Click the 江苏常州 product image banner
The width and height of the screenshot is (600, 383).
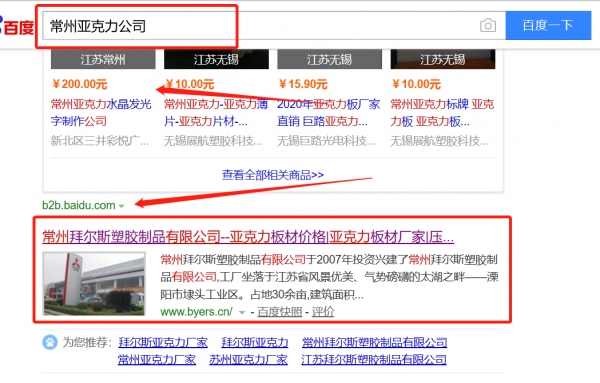point(103,59)
